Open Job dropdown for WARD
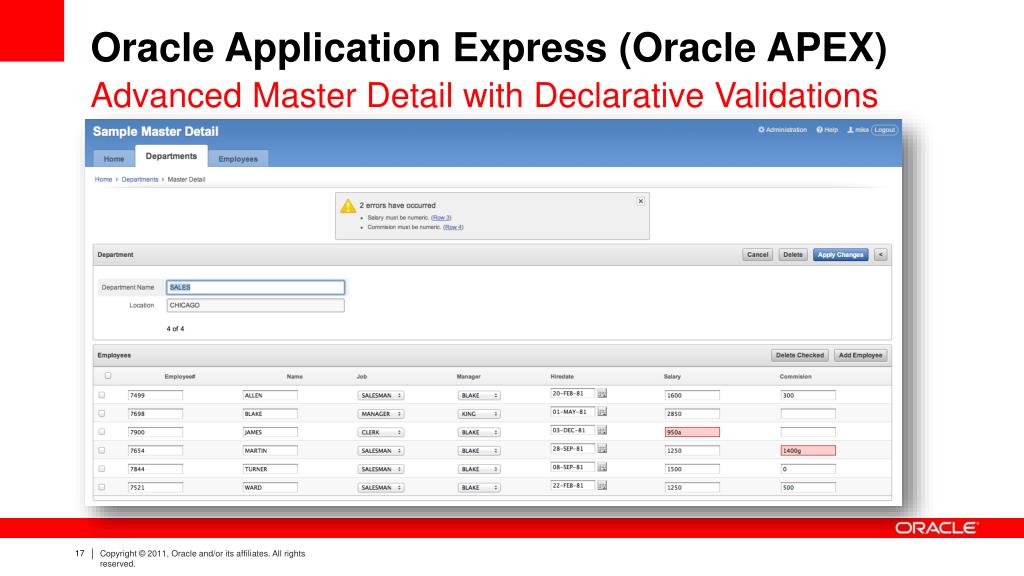 click(381, 488)
